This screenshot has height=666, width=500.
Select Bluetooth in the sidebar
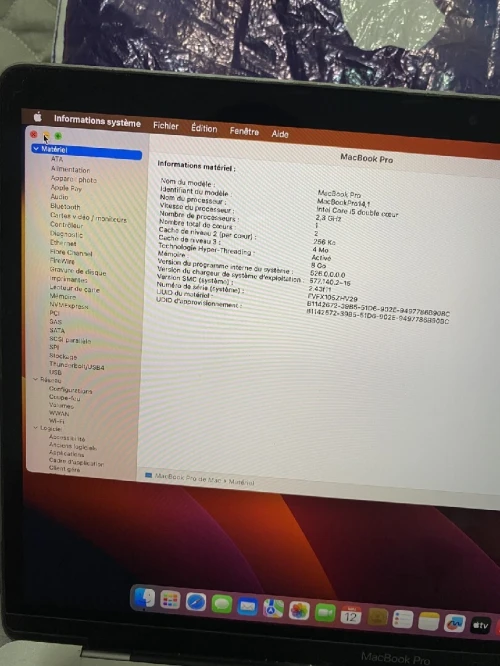(65, 206)
